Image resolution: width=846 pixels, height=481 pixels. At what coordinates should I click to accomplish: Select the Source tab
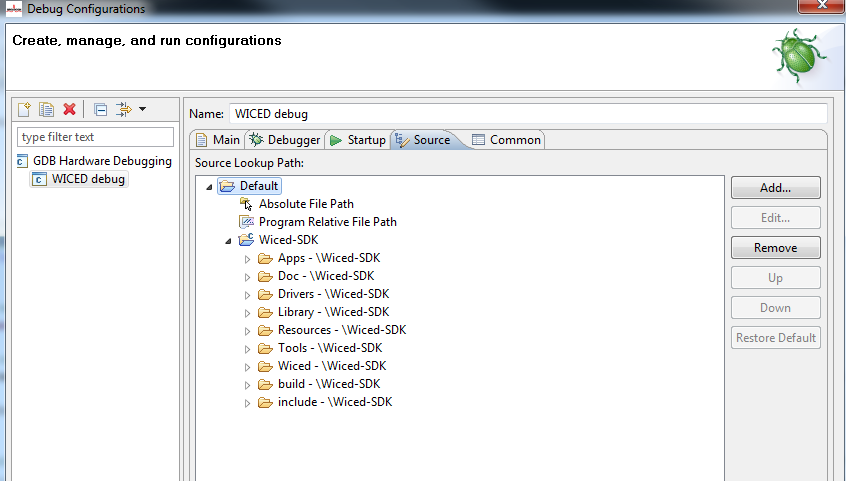424,140
